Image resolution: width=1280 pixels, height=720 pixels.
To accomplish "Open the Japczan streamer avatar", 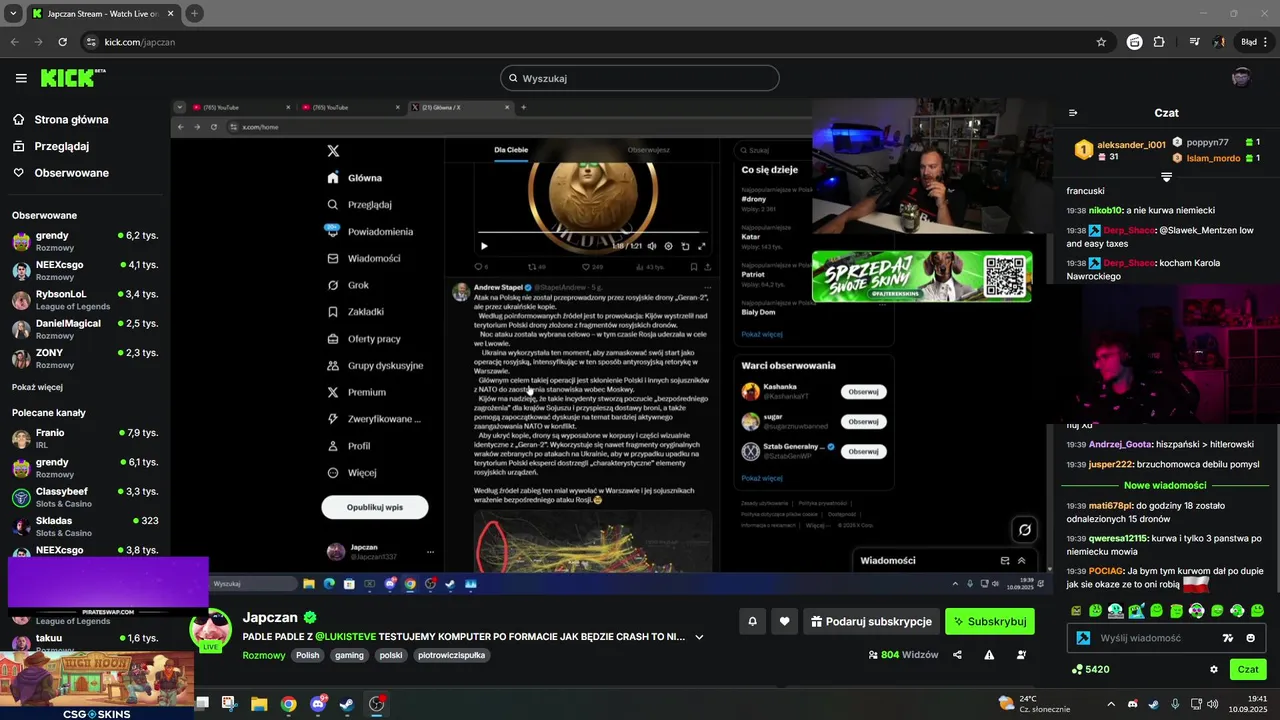I will pos(211,632).
